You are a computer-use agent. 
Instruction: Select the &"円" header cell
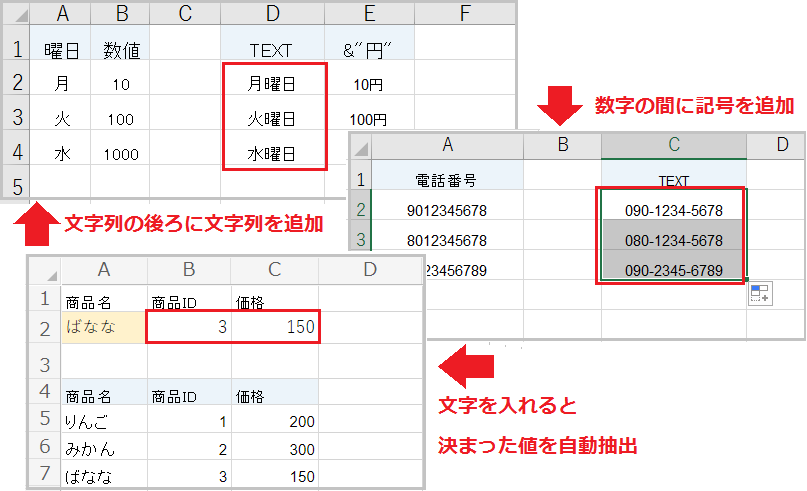(369, 50)
